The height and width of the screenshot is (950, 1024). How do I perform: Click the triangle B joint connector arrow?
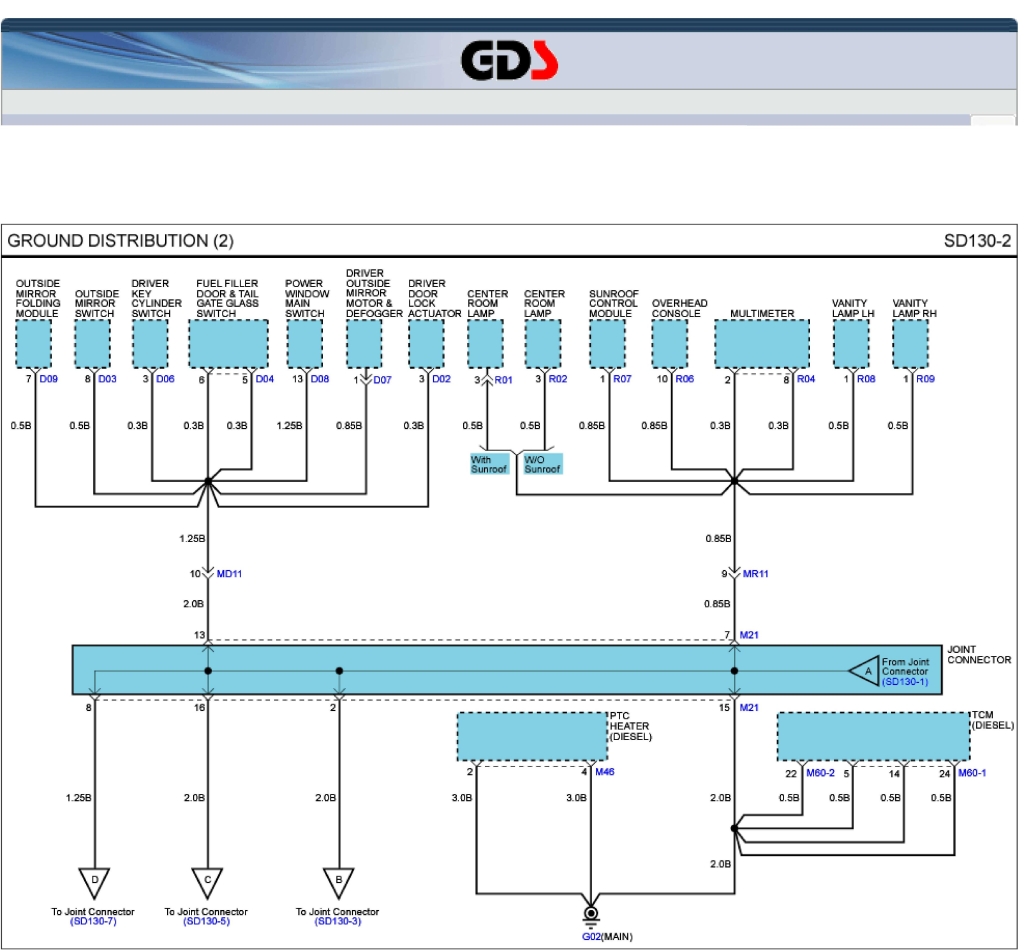(x=339, y=881)
